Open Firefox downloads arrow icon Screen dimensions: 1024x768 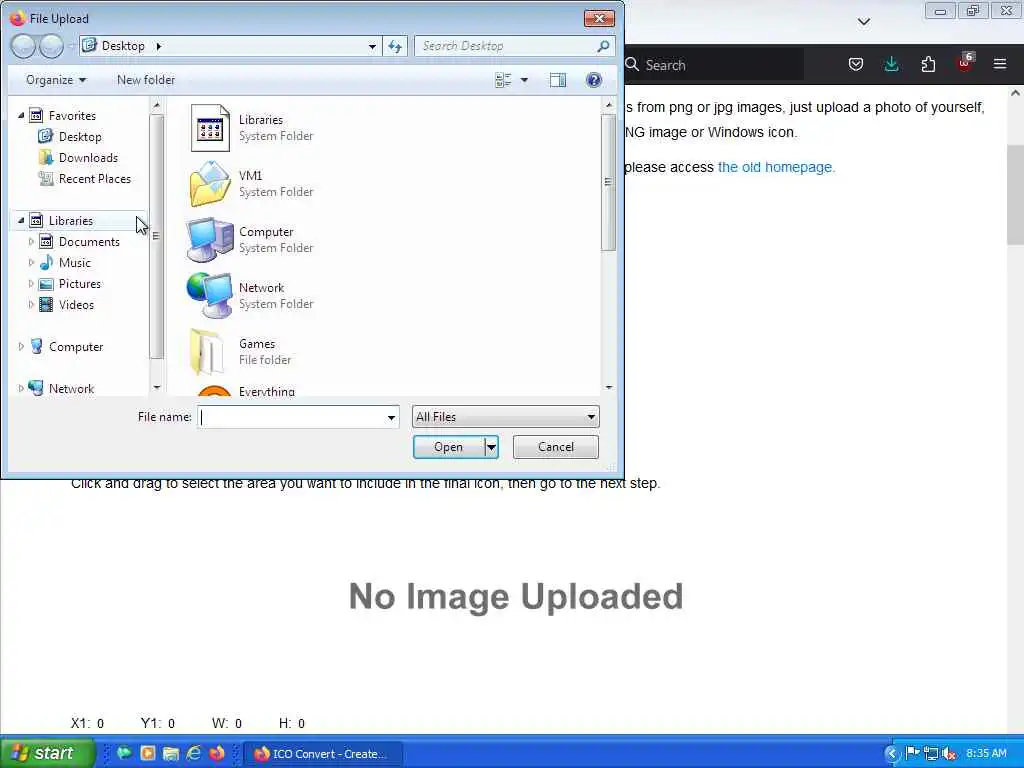(x=891, y=64)
